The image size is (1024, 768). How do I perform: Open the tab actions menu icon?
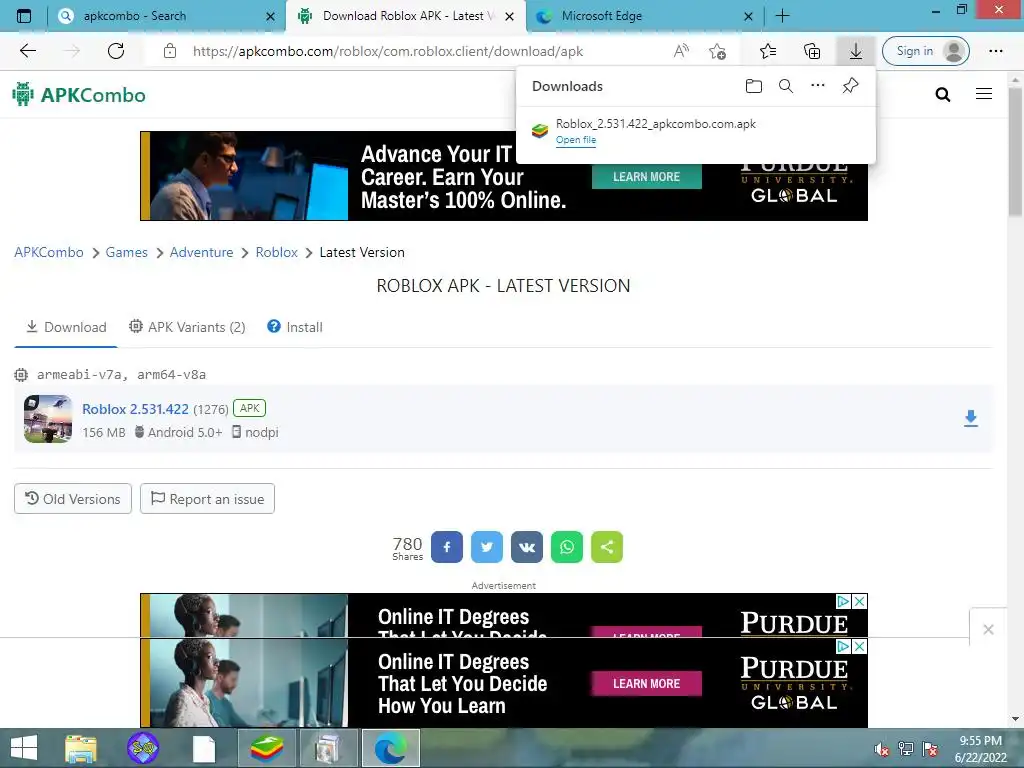24,16
